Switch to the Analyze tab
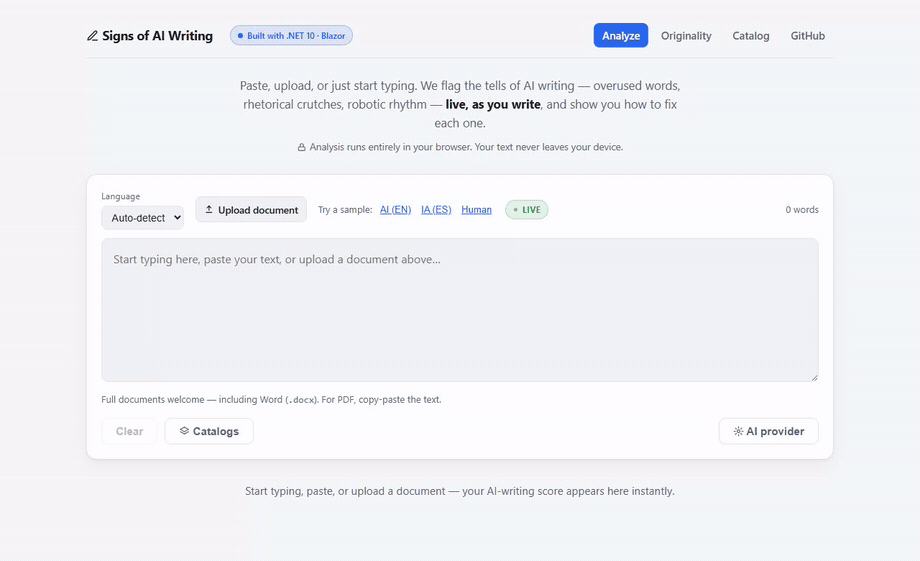The width and height of the screenshot is (920, 561). 621,36
